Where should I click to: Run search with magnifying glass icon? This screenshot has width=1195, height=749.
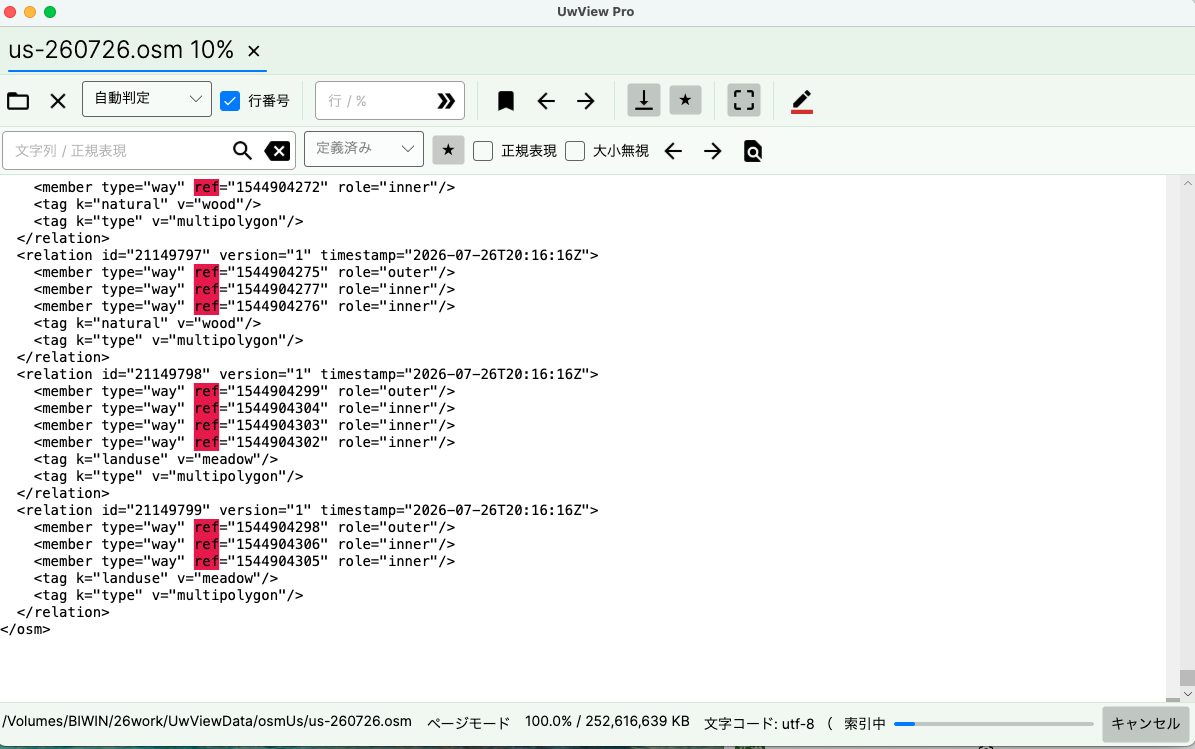click(242, 150)
